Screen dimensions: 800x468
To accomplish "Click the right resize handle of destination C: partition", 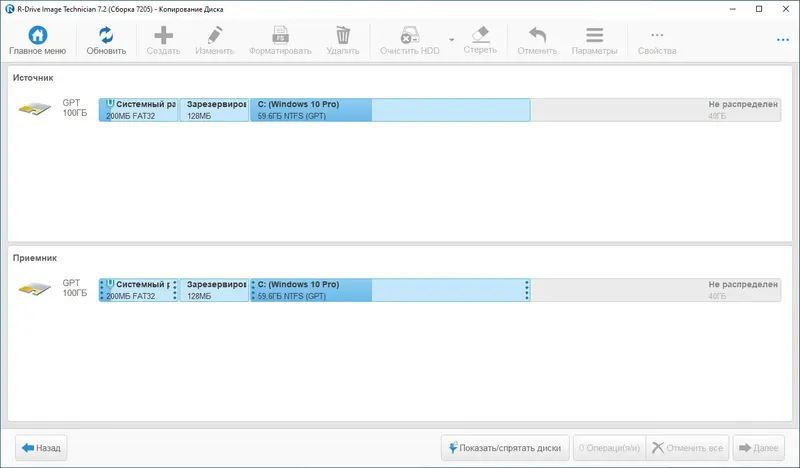I will 527,290.
